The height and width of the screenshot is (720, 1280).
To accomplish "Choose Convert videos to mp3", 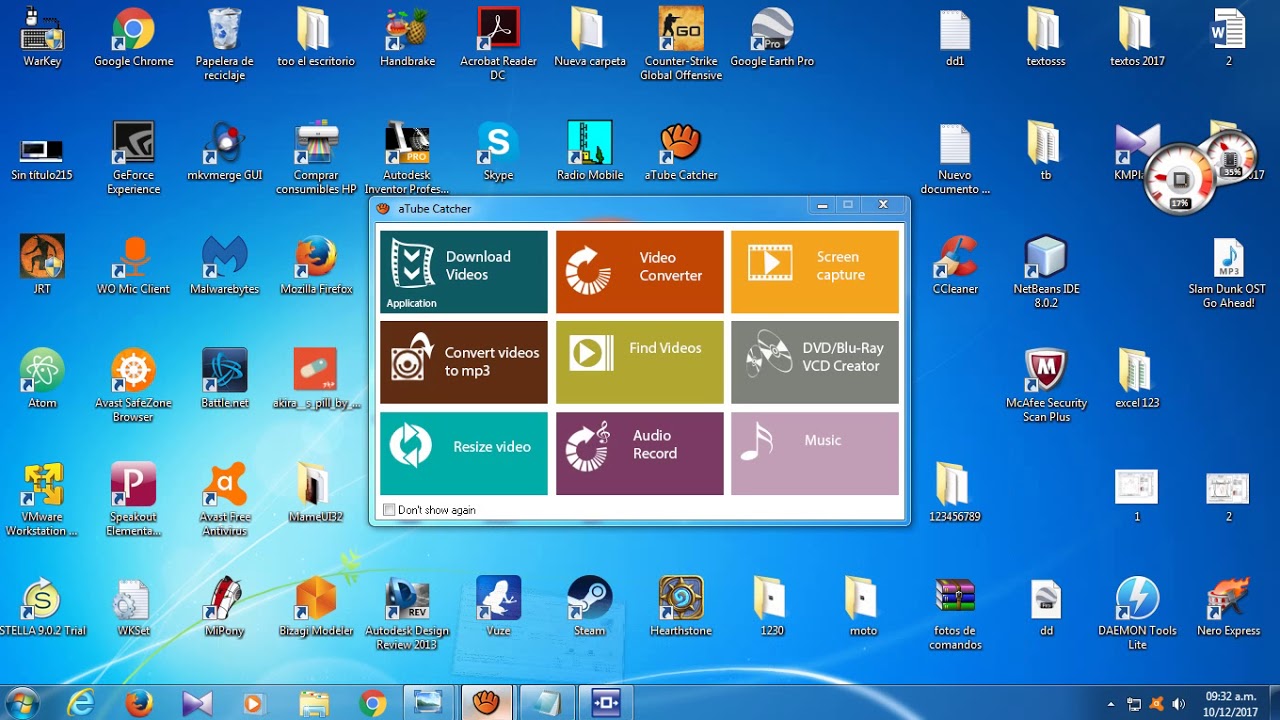I will pyautogui.click(x=464, y=362).
